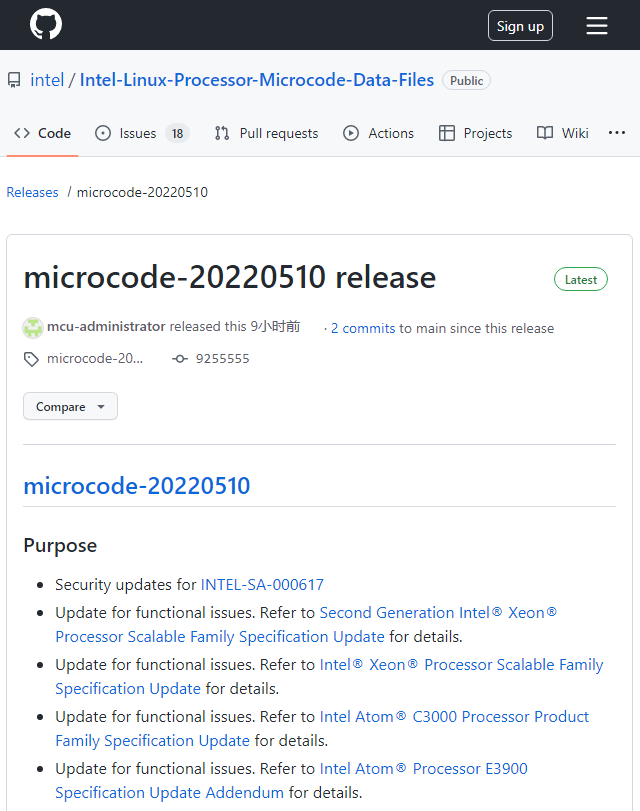The image size is (640, 811).
Task: Open the Wiki tab
Action: coord(562,133)
